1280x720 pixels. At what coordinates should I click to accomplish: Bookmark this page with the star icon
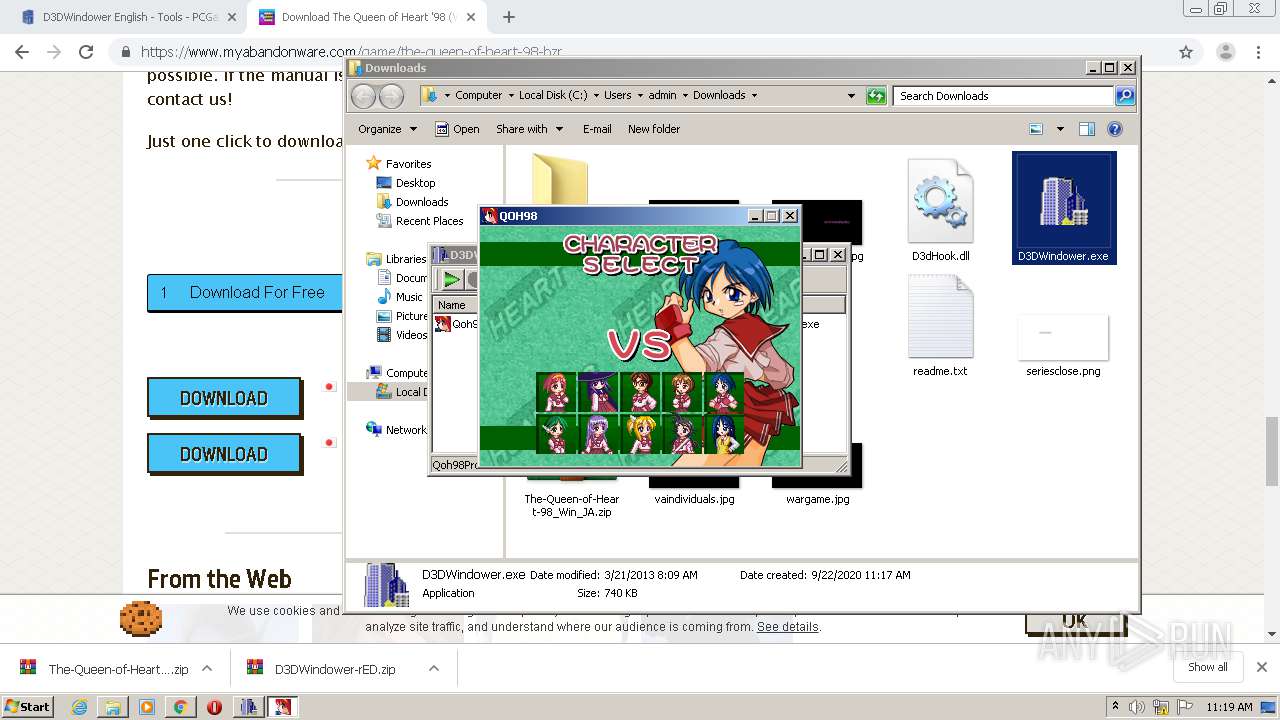[x=1186, y=52]
